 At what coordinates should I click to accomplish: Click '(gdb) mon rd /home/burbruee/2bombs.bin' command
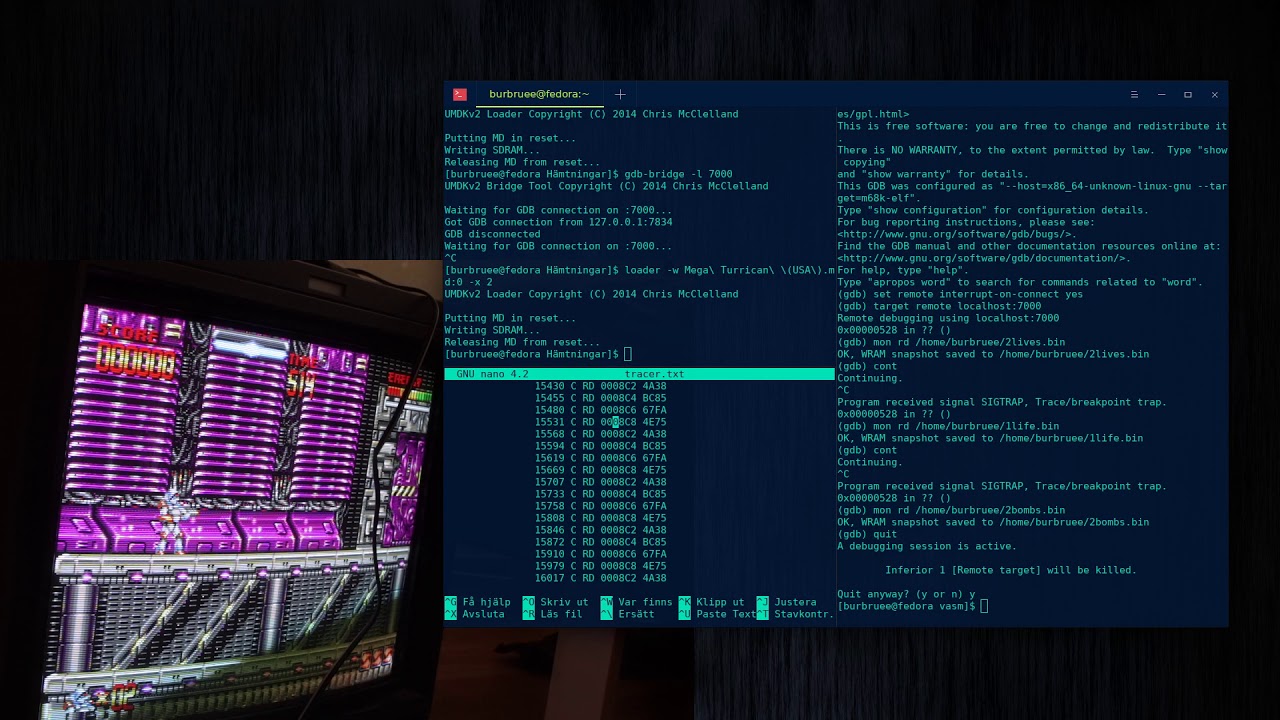951,510
